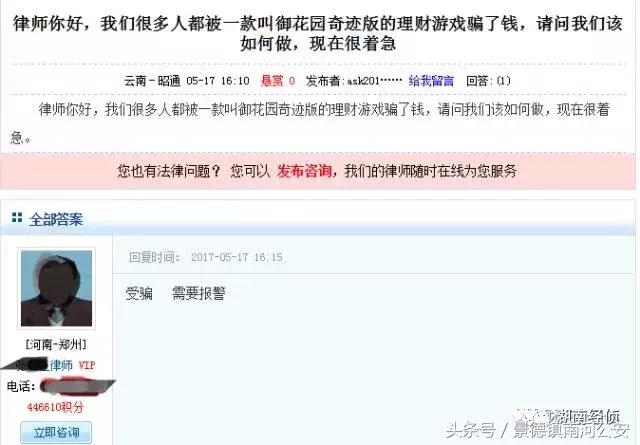The width and height of the screenshot is (640, 445).
Task: Click the 446610积分 points text
Action: tap(56, 407)
